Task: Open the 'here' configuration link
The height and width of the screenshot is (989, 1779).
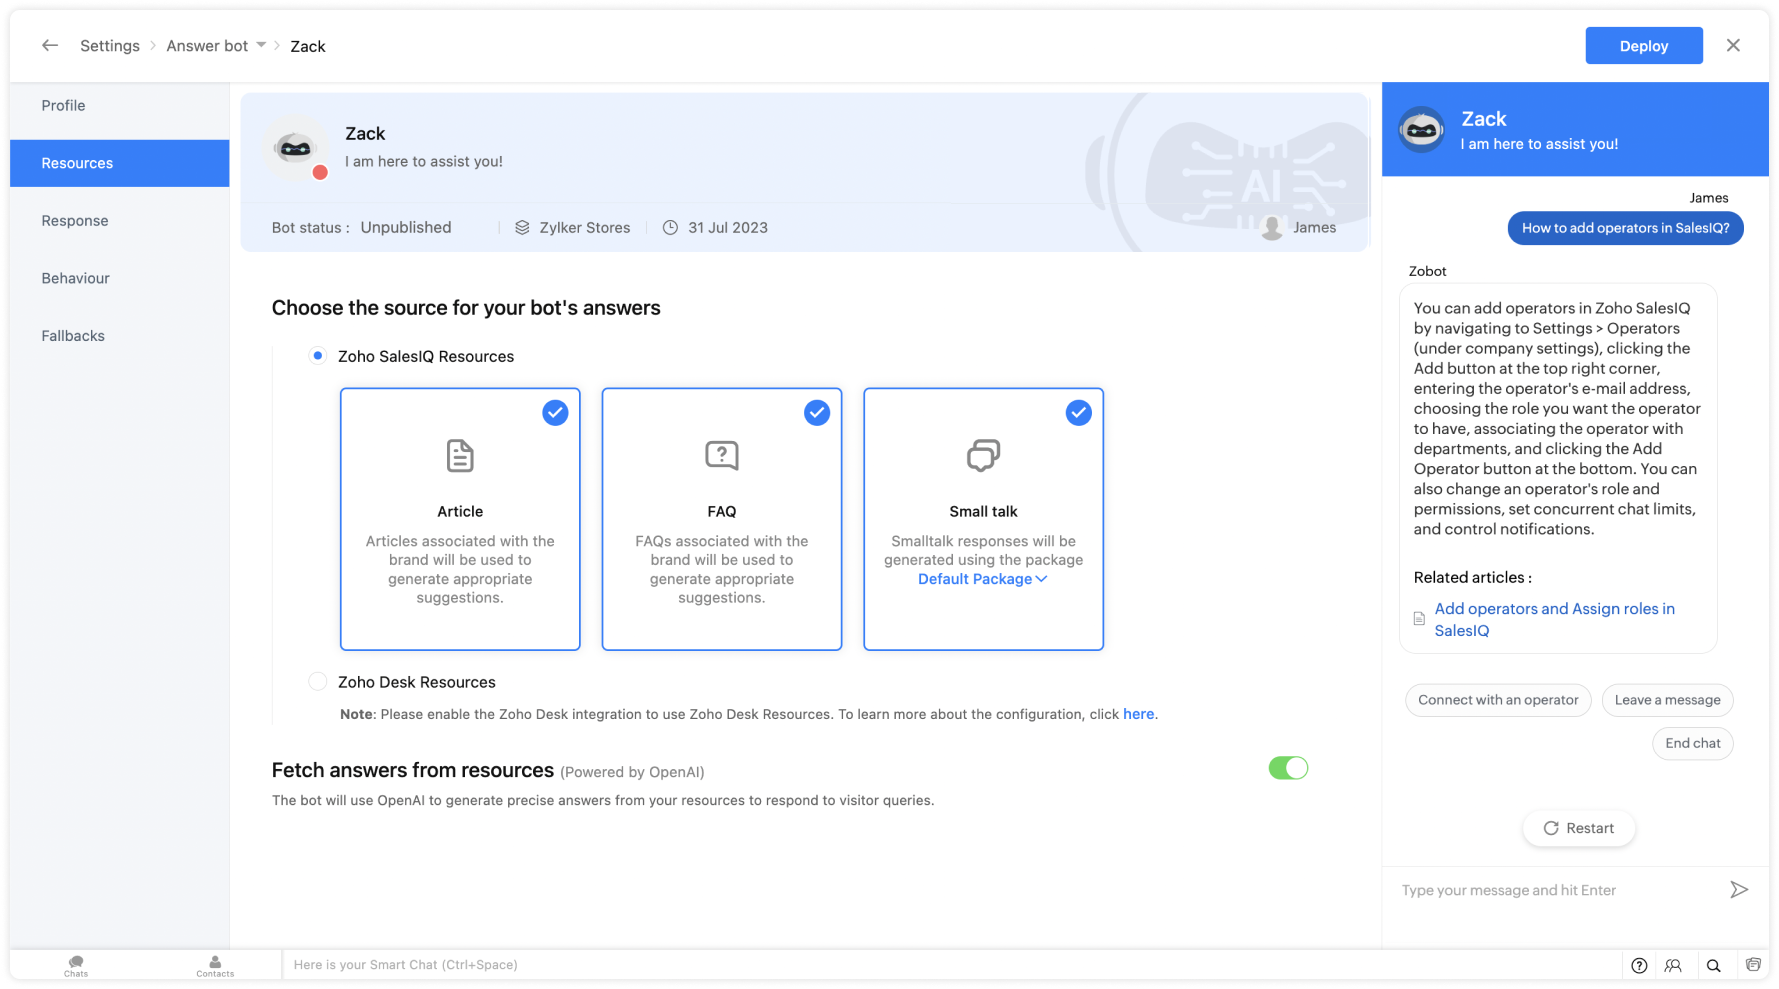Action: tap(1138, 714)
